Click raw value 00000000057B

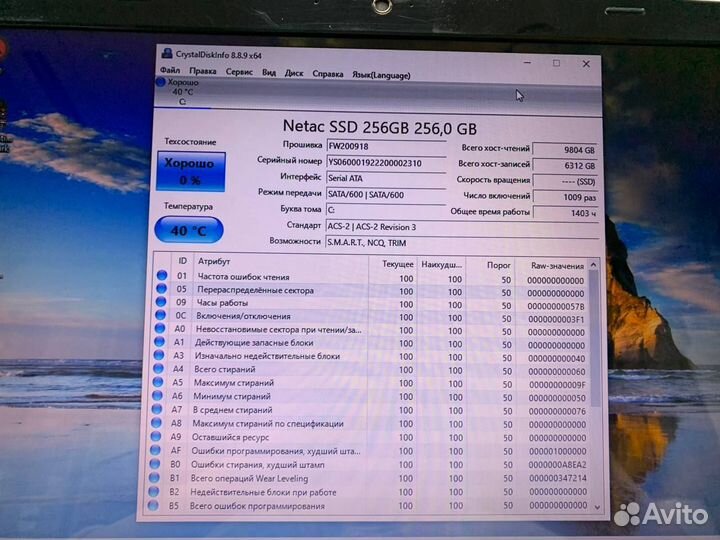click(556, 306)
